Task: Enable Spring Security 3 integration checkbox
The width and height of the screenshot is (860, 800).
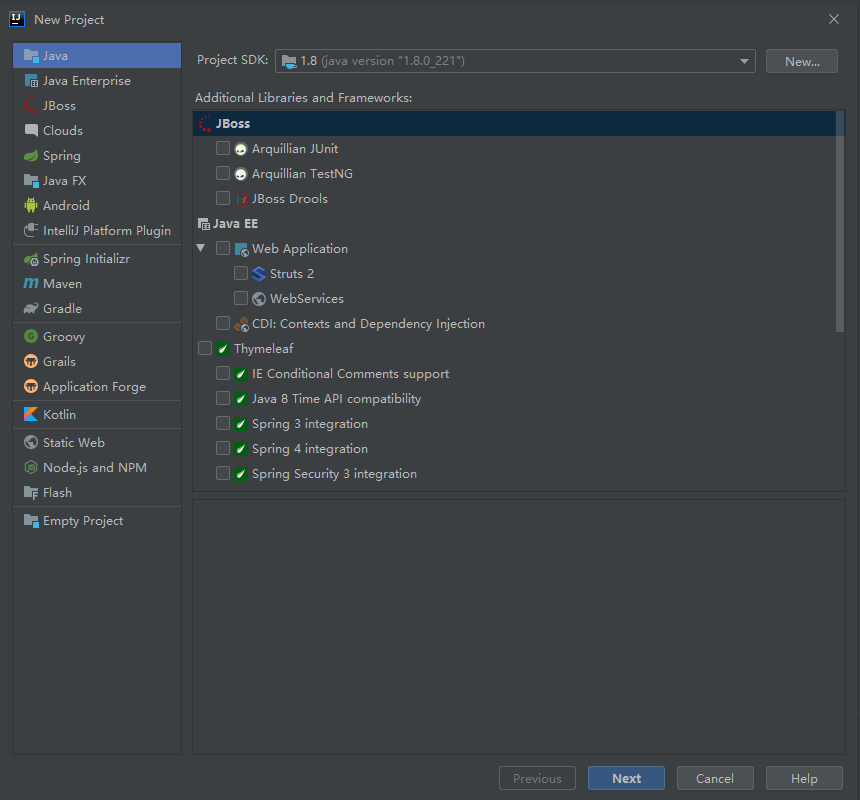Action: point(223,473)
